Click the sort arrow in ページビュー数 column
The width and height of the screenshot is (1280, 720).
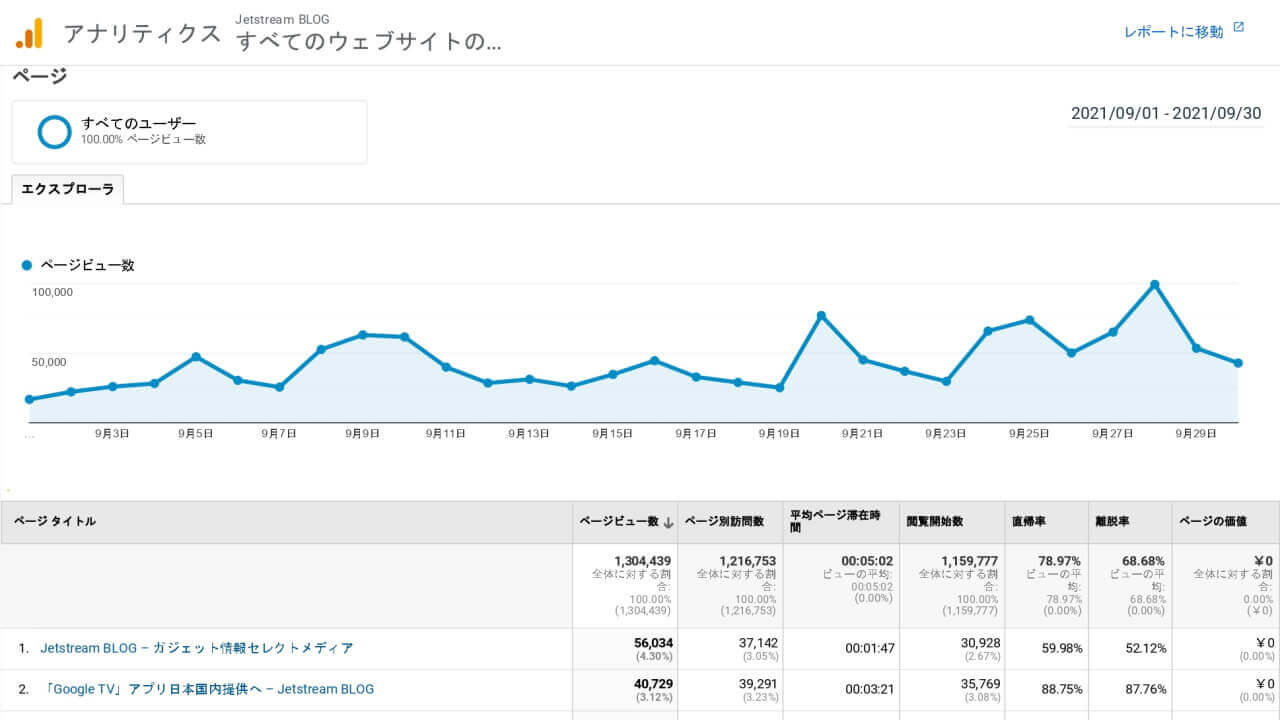668,522
